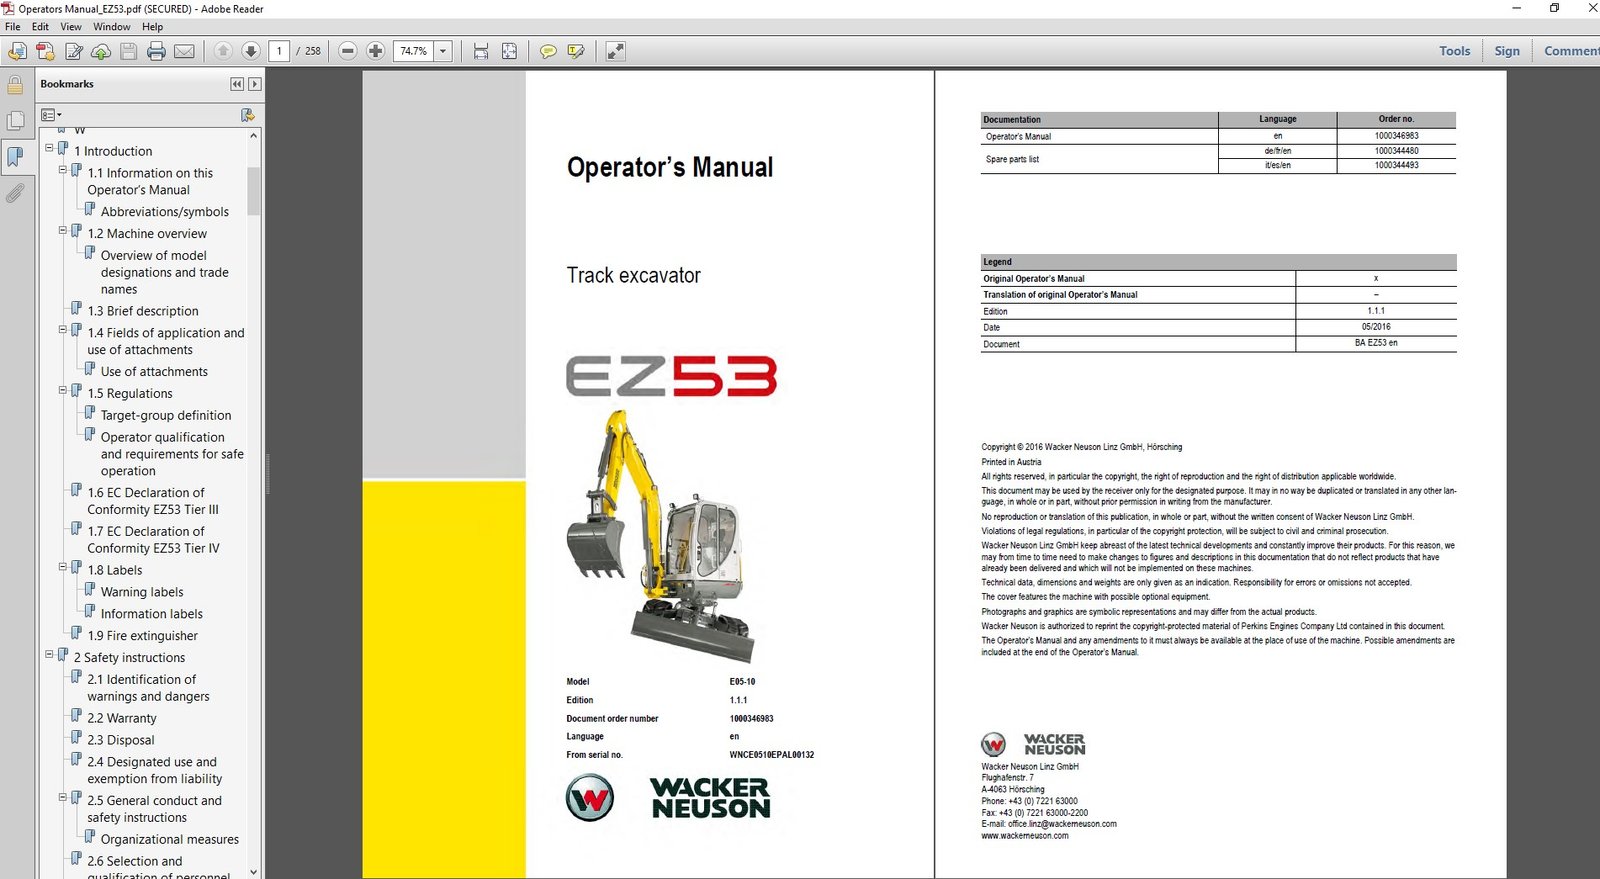Collapse the 1.8 Labels bookmark branch
This screenshot has height=879, width=1600.
point(62,567)
